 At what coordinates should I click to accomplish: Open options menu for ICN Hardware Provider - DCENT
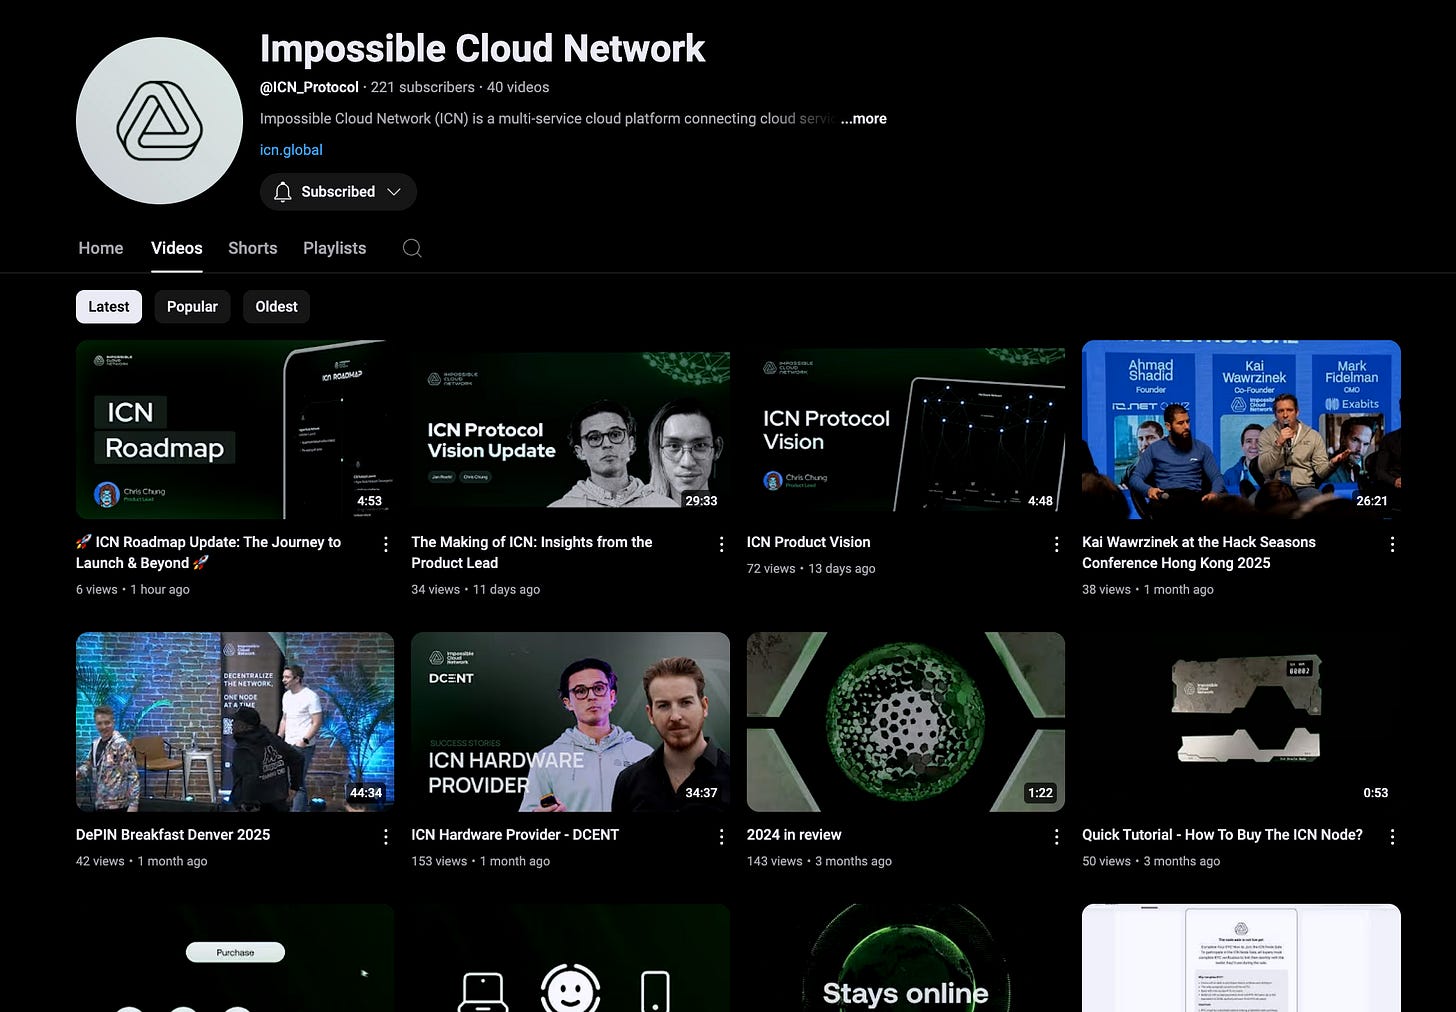[x=721, y=836]
